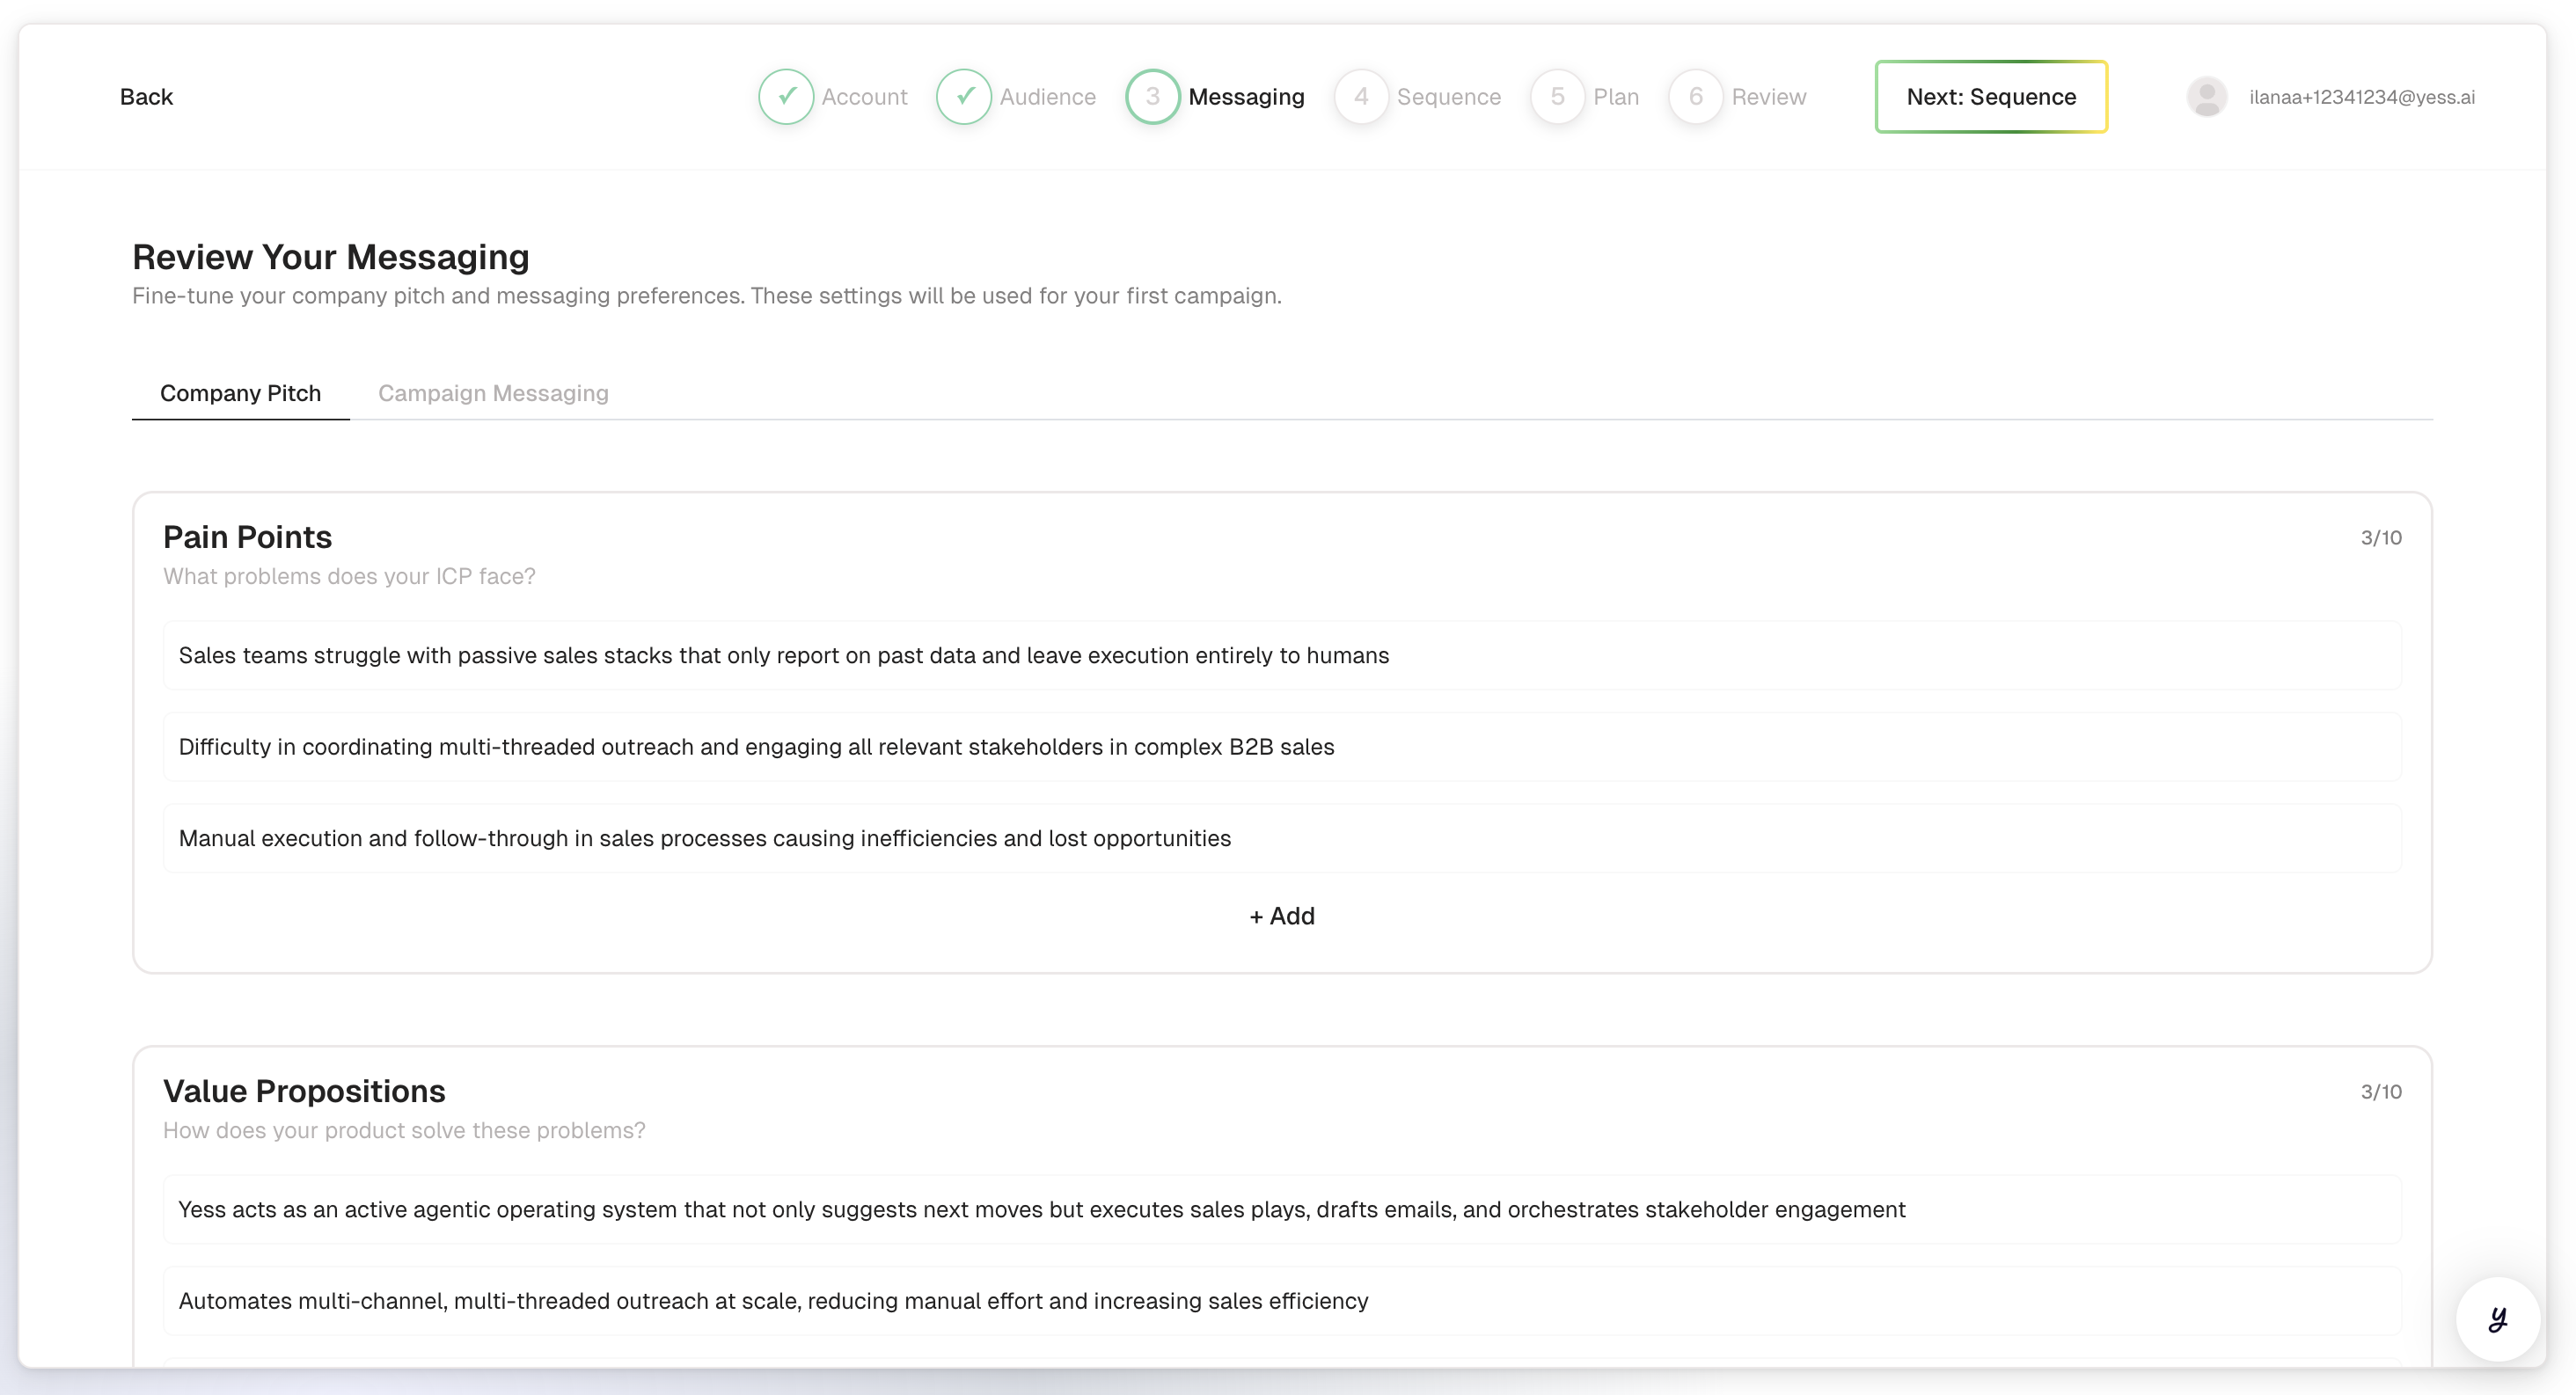
Task: Select the Company Pitch tab
Action: pyautogui.click(x=240, y=393)
